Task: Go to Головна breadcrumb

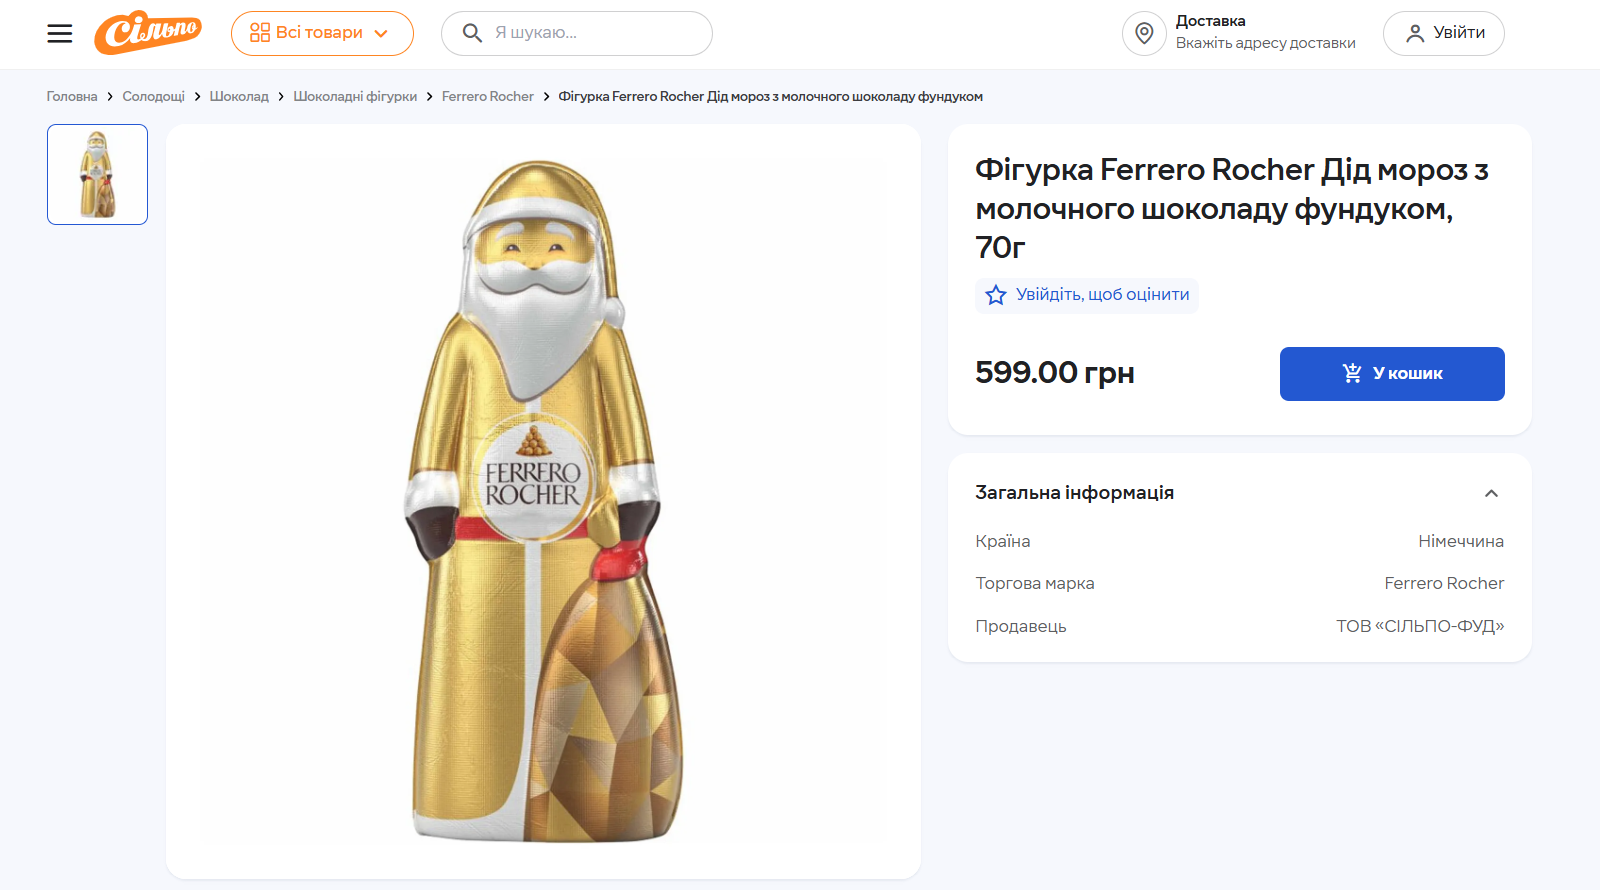Action: tap(72, 97)
